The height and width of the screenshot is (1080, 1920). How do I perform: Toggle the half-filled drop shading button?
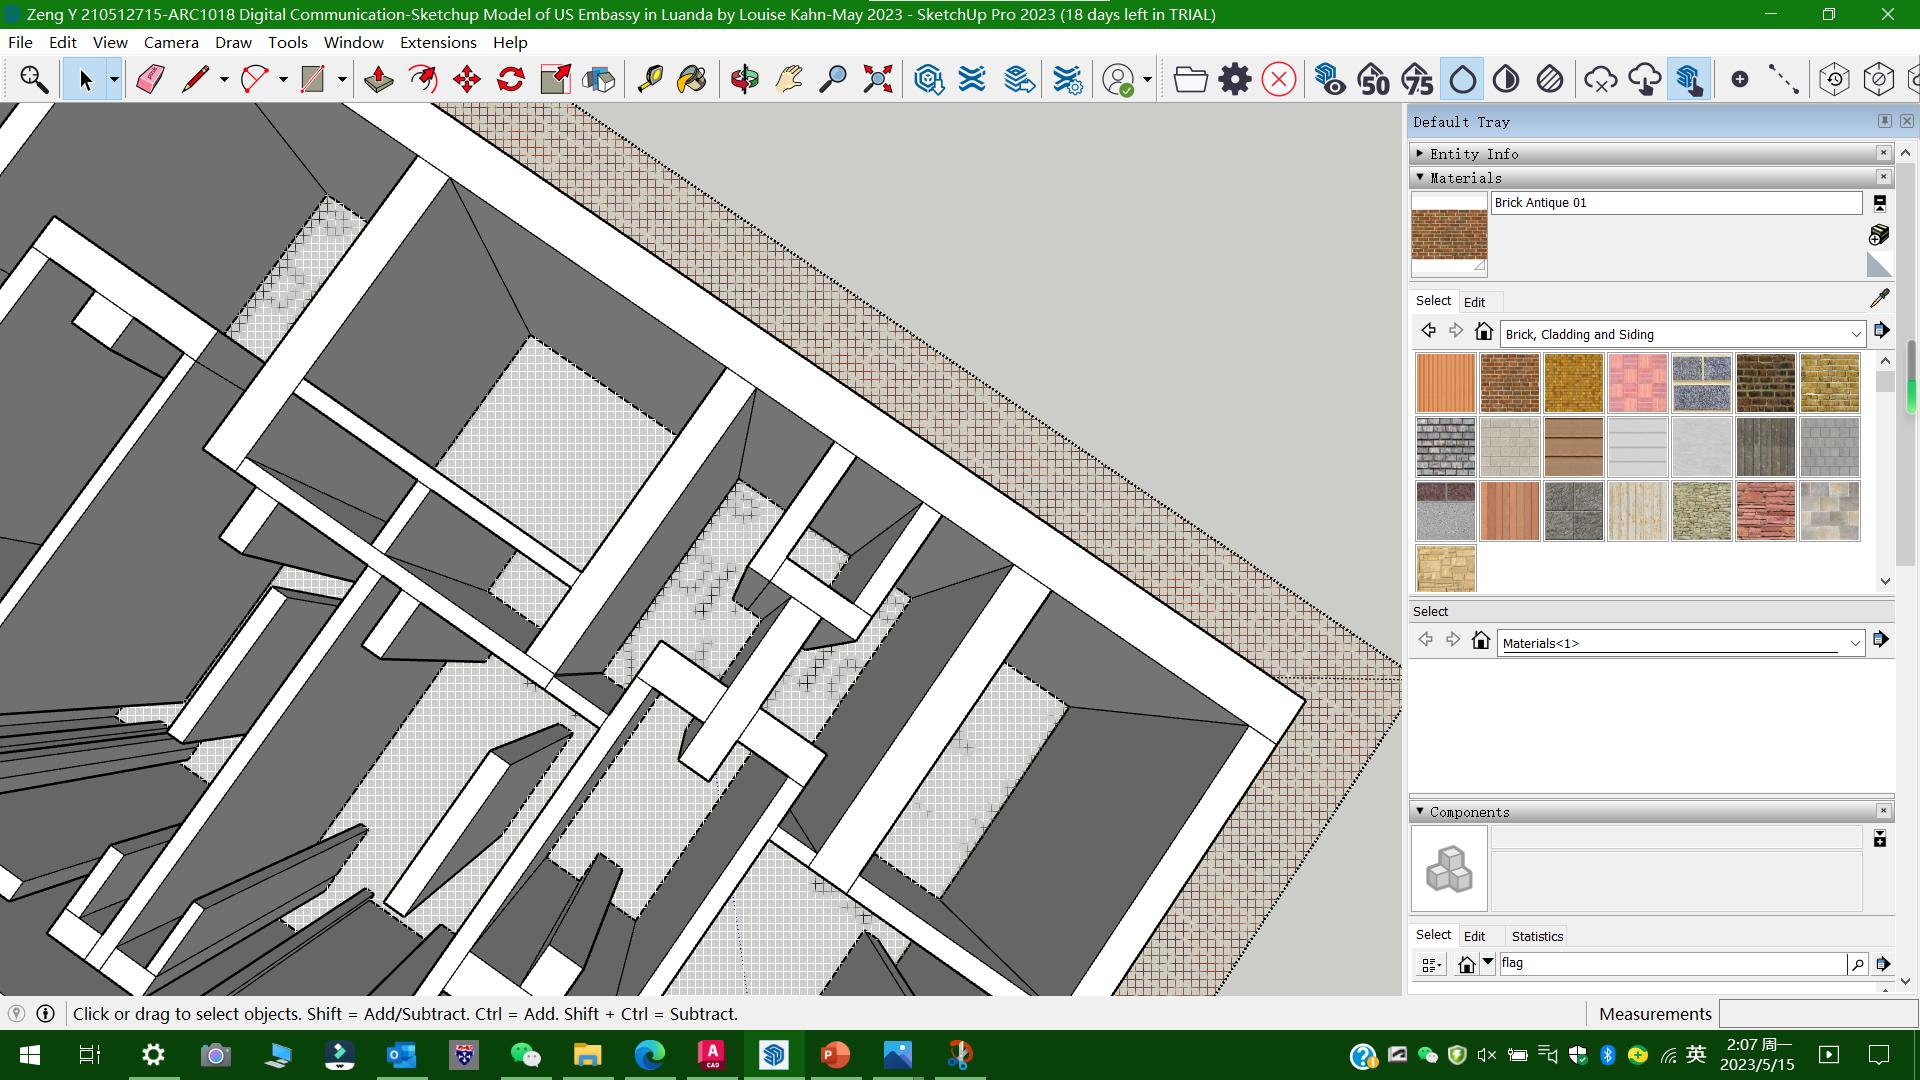[x=1506, y=79]
